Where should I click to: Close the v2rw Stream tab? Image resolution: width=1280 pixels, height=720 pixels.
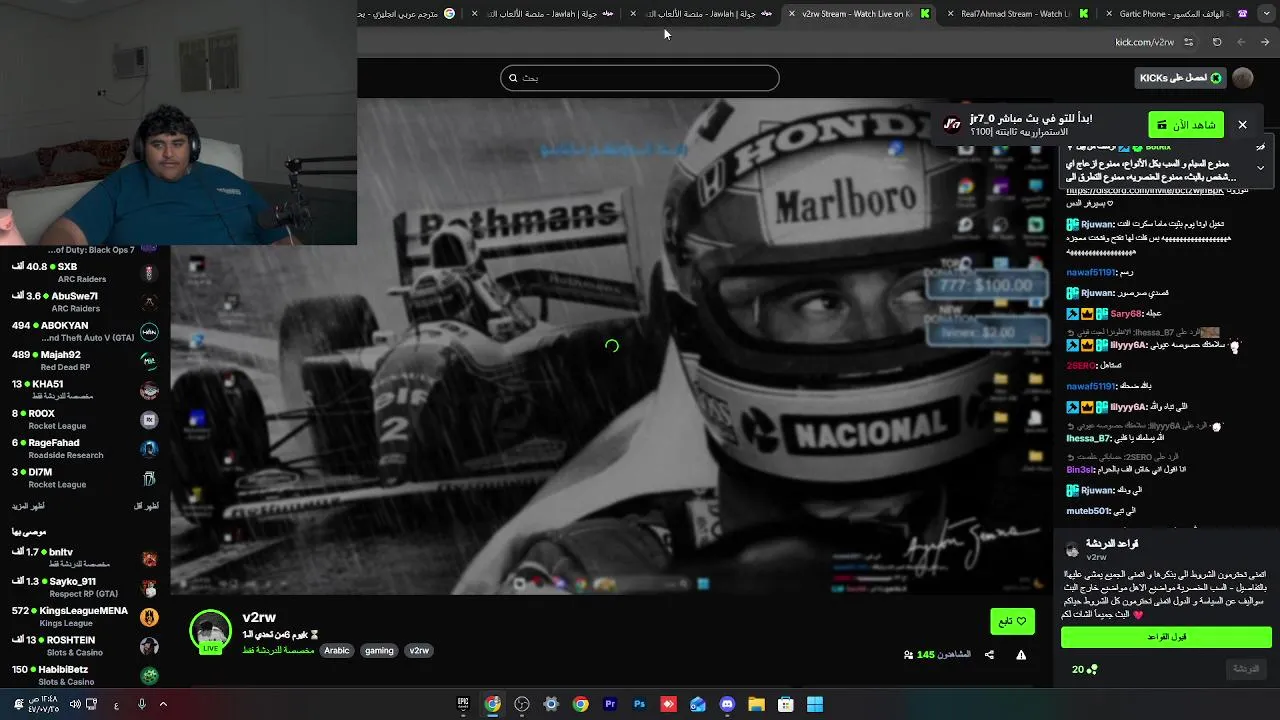(792, 14)
